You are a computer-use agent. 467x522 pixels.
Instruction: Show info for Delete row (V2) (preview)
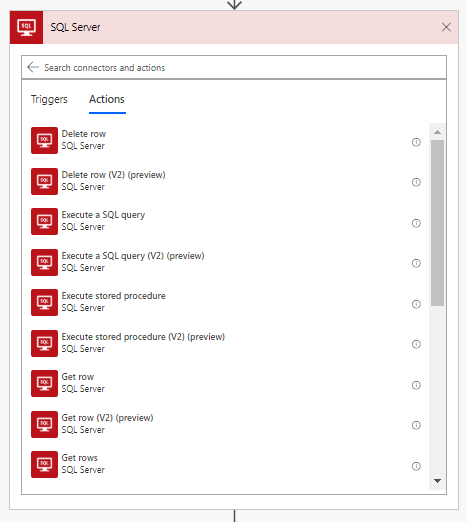(416, 182)
